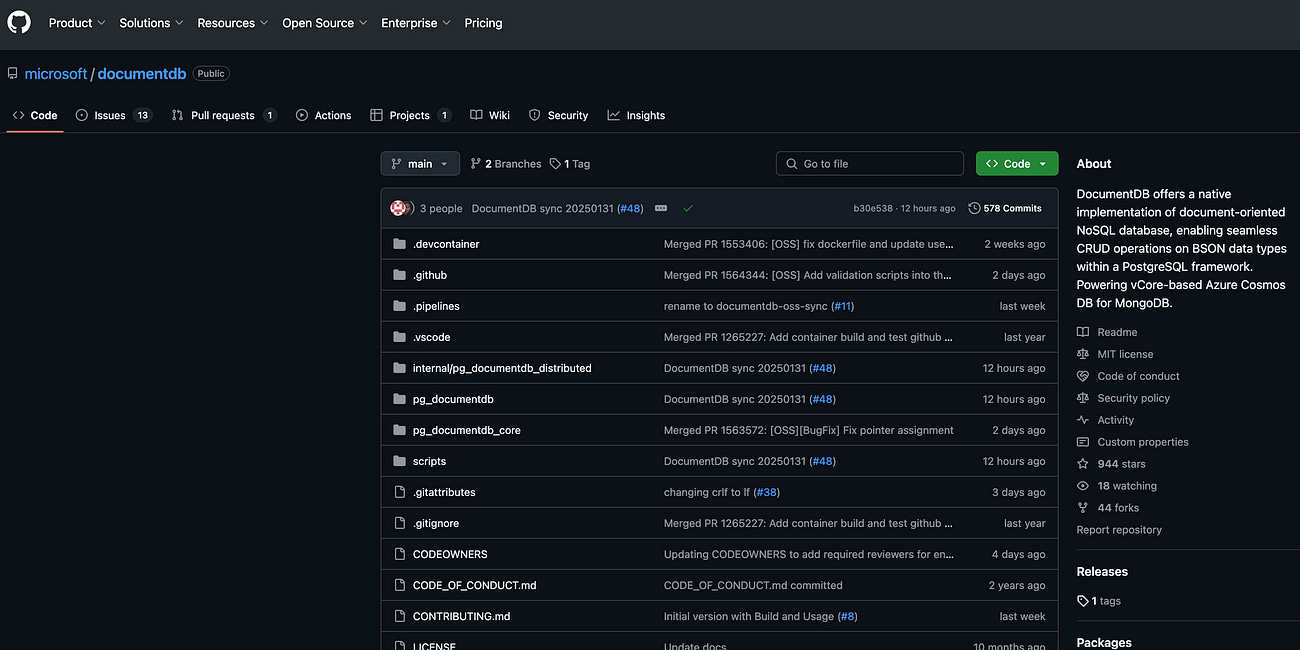Click the CONTRIBUTING.md file icon

tap(400, 616)
